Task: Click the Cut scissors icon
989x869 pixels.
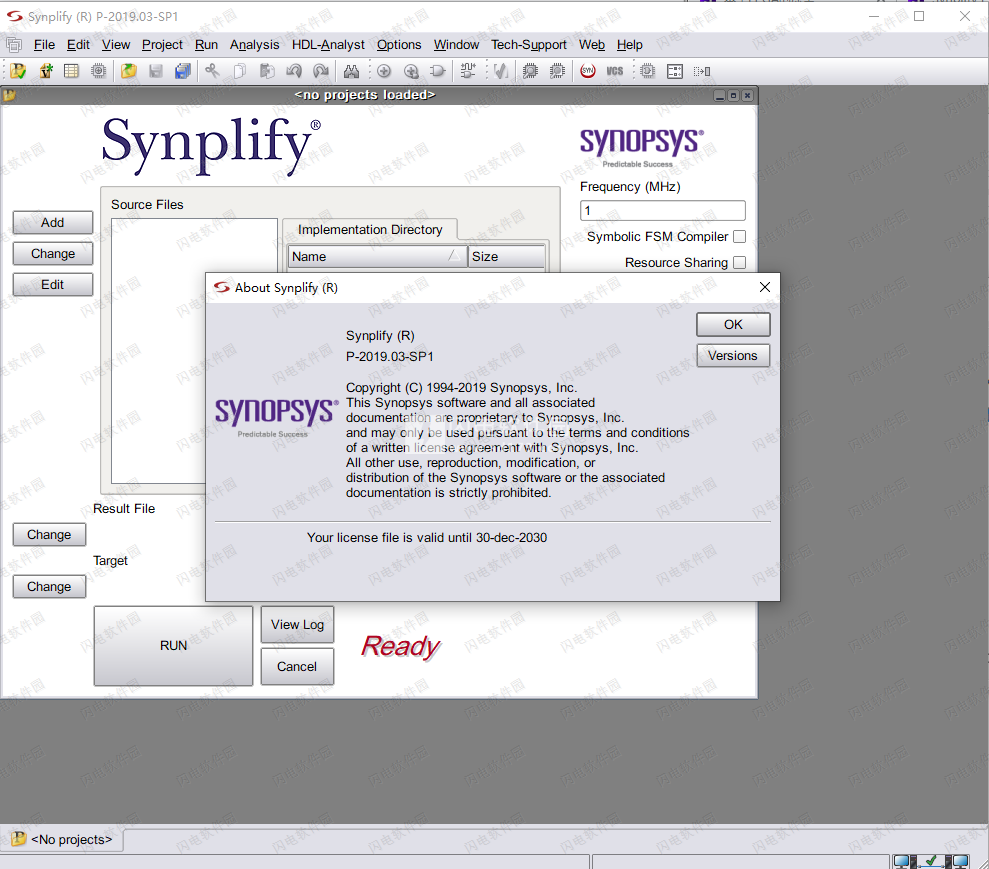Action: click(213, 71)
